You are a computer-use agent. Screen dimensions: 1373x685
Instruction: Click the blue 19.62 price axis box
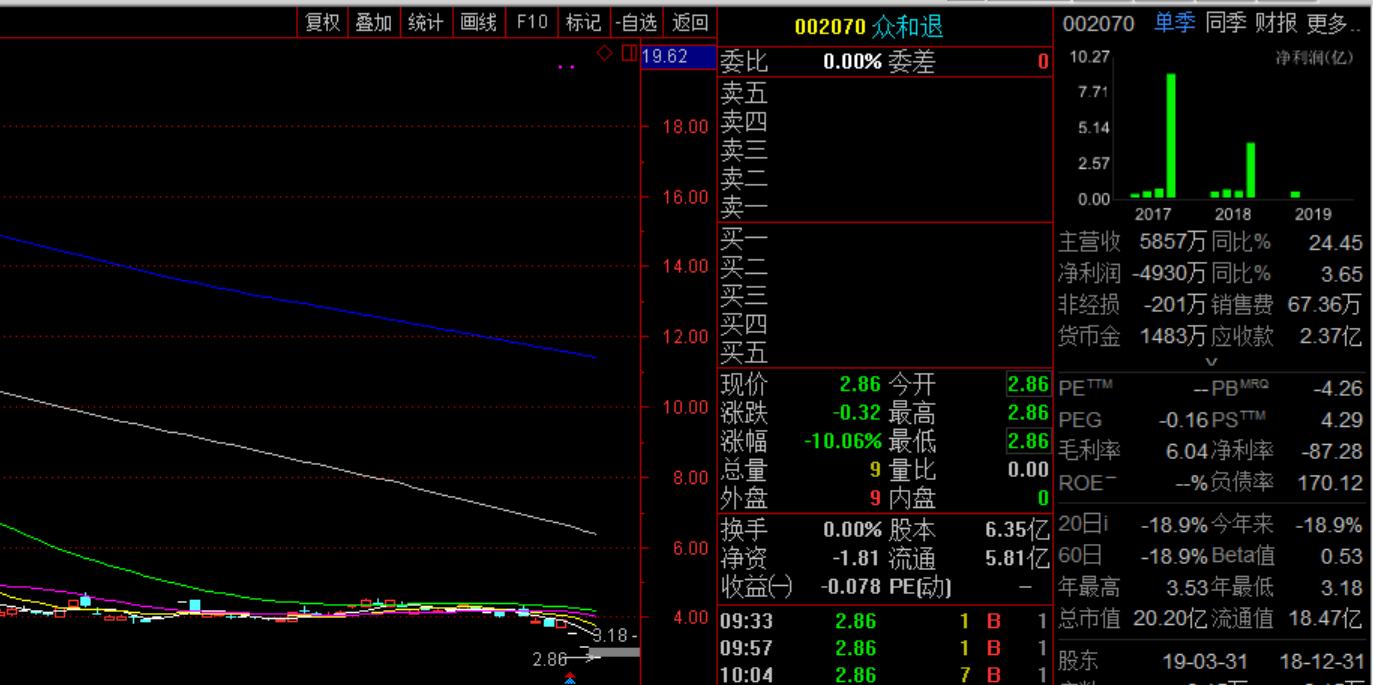pyautogui.click(x=678, y=56)
